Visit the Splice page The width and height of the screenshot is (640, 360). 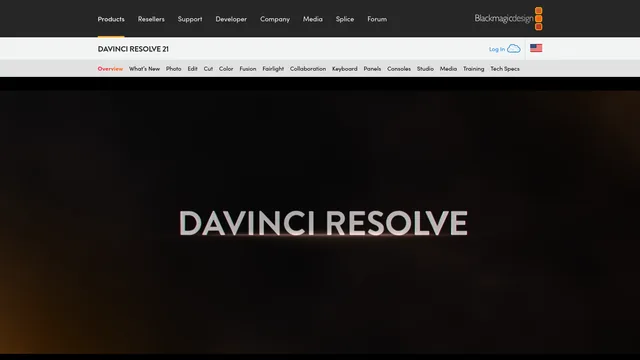(344, 19)
